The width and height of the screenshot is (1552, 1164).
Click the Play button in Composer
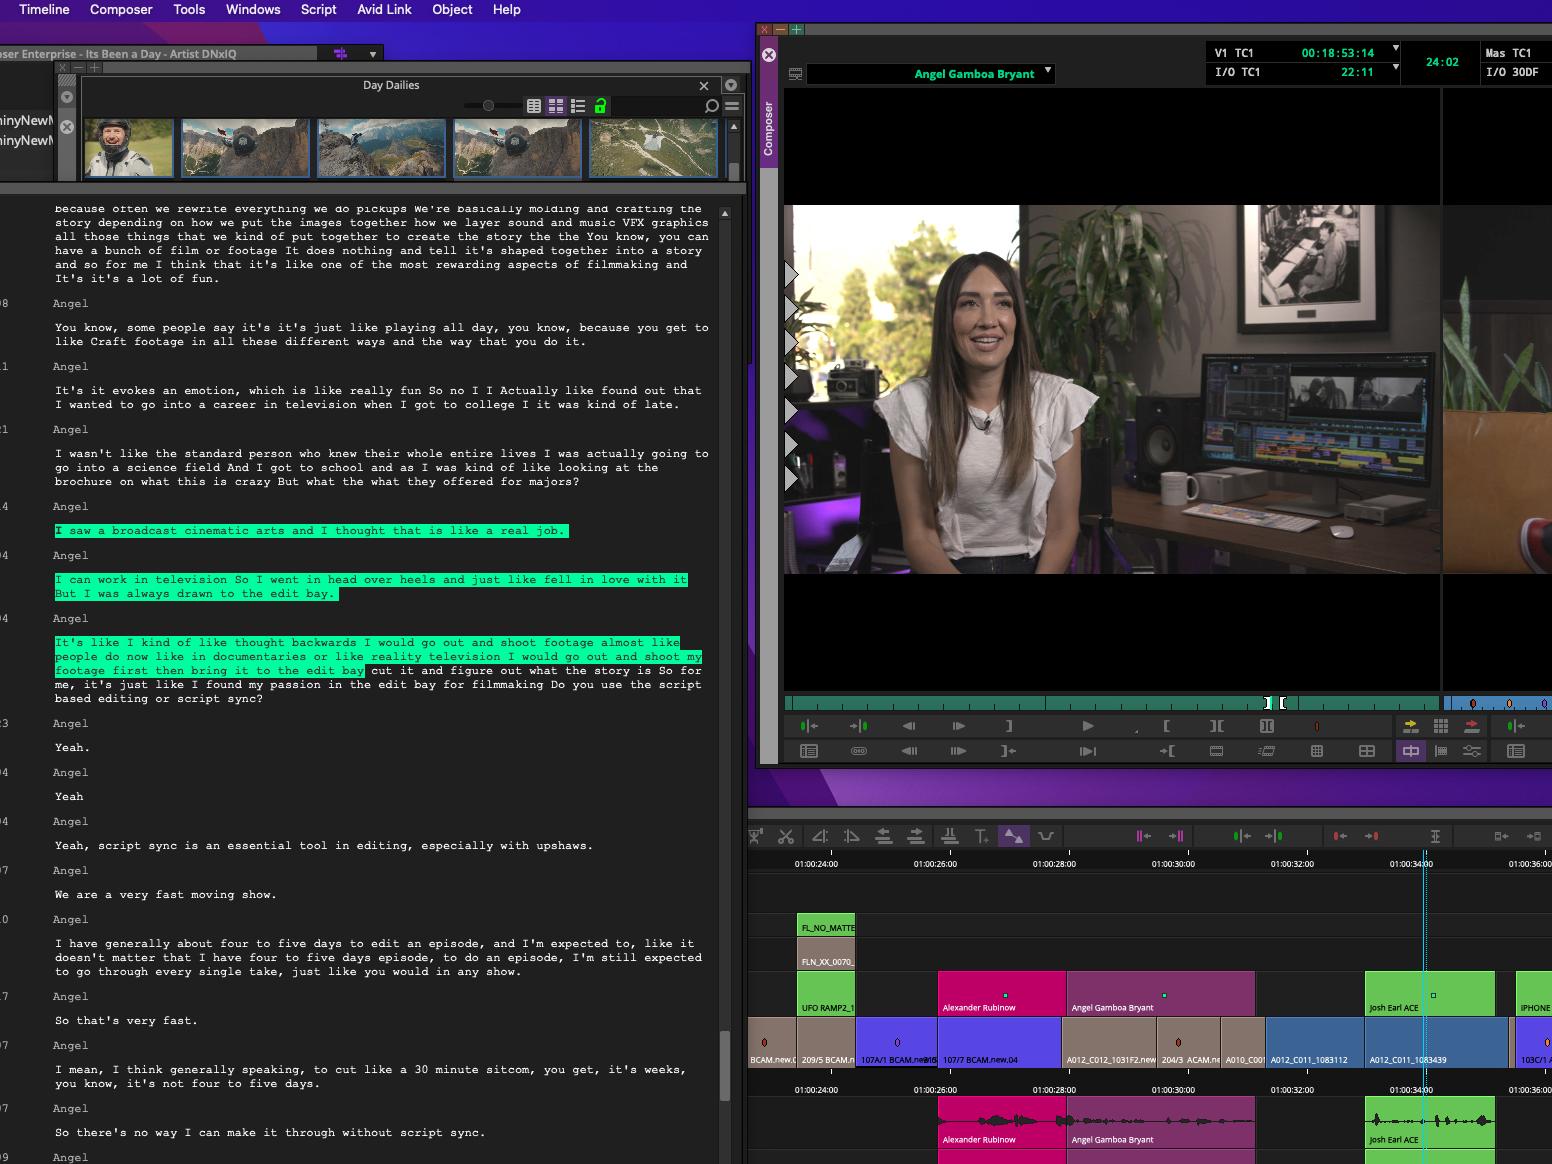click(x=1088, y=726)
